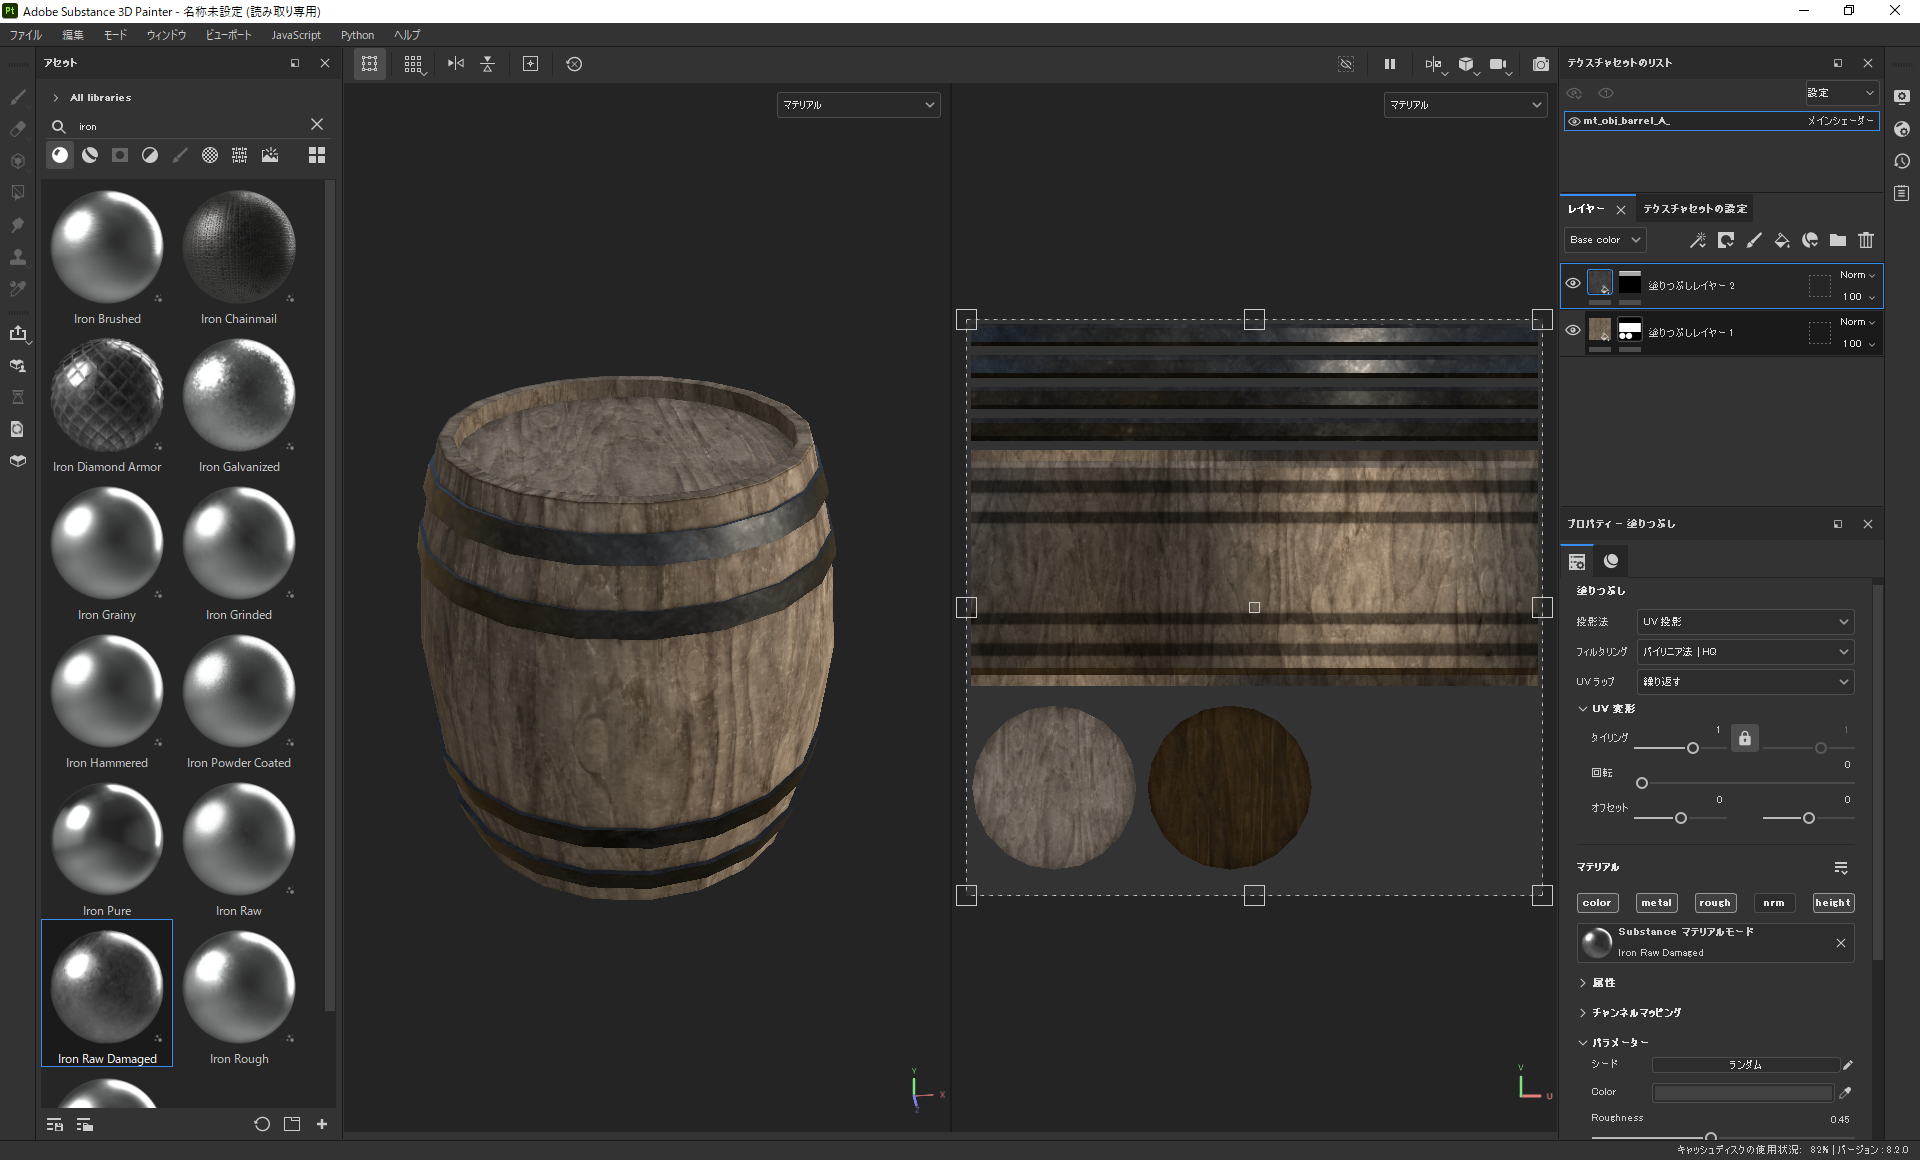This screenshot has height=1160, width=1920.
Task: Clear the iron search text
Action: click(317, 124)
